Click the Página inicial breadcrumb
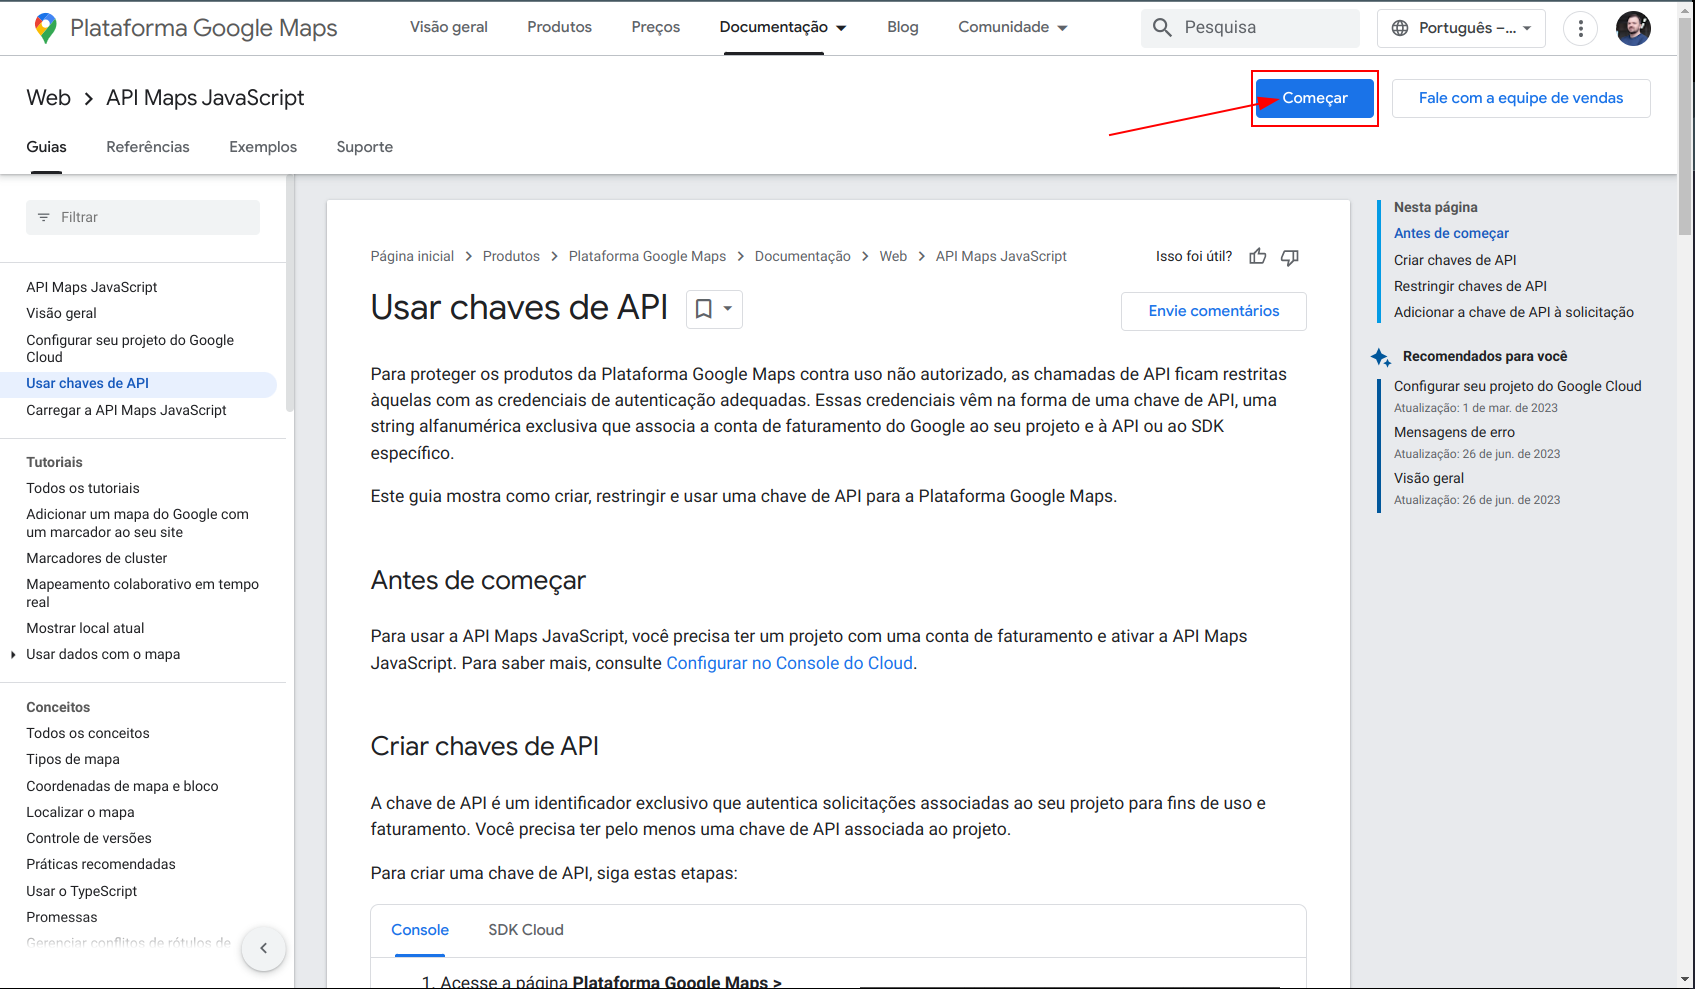This screenshot has height=989, width=1695. pos(412,257)
